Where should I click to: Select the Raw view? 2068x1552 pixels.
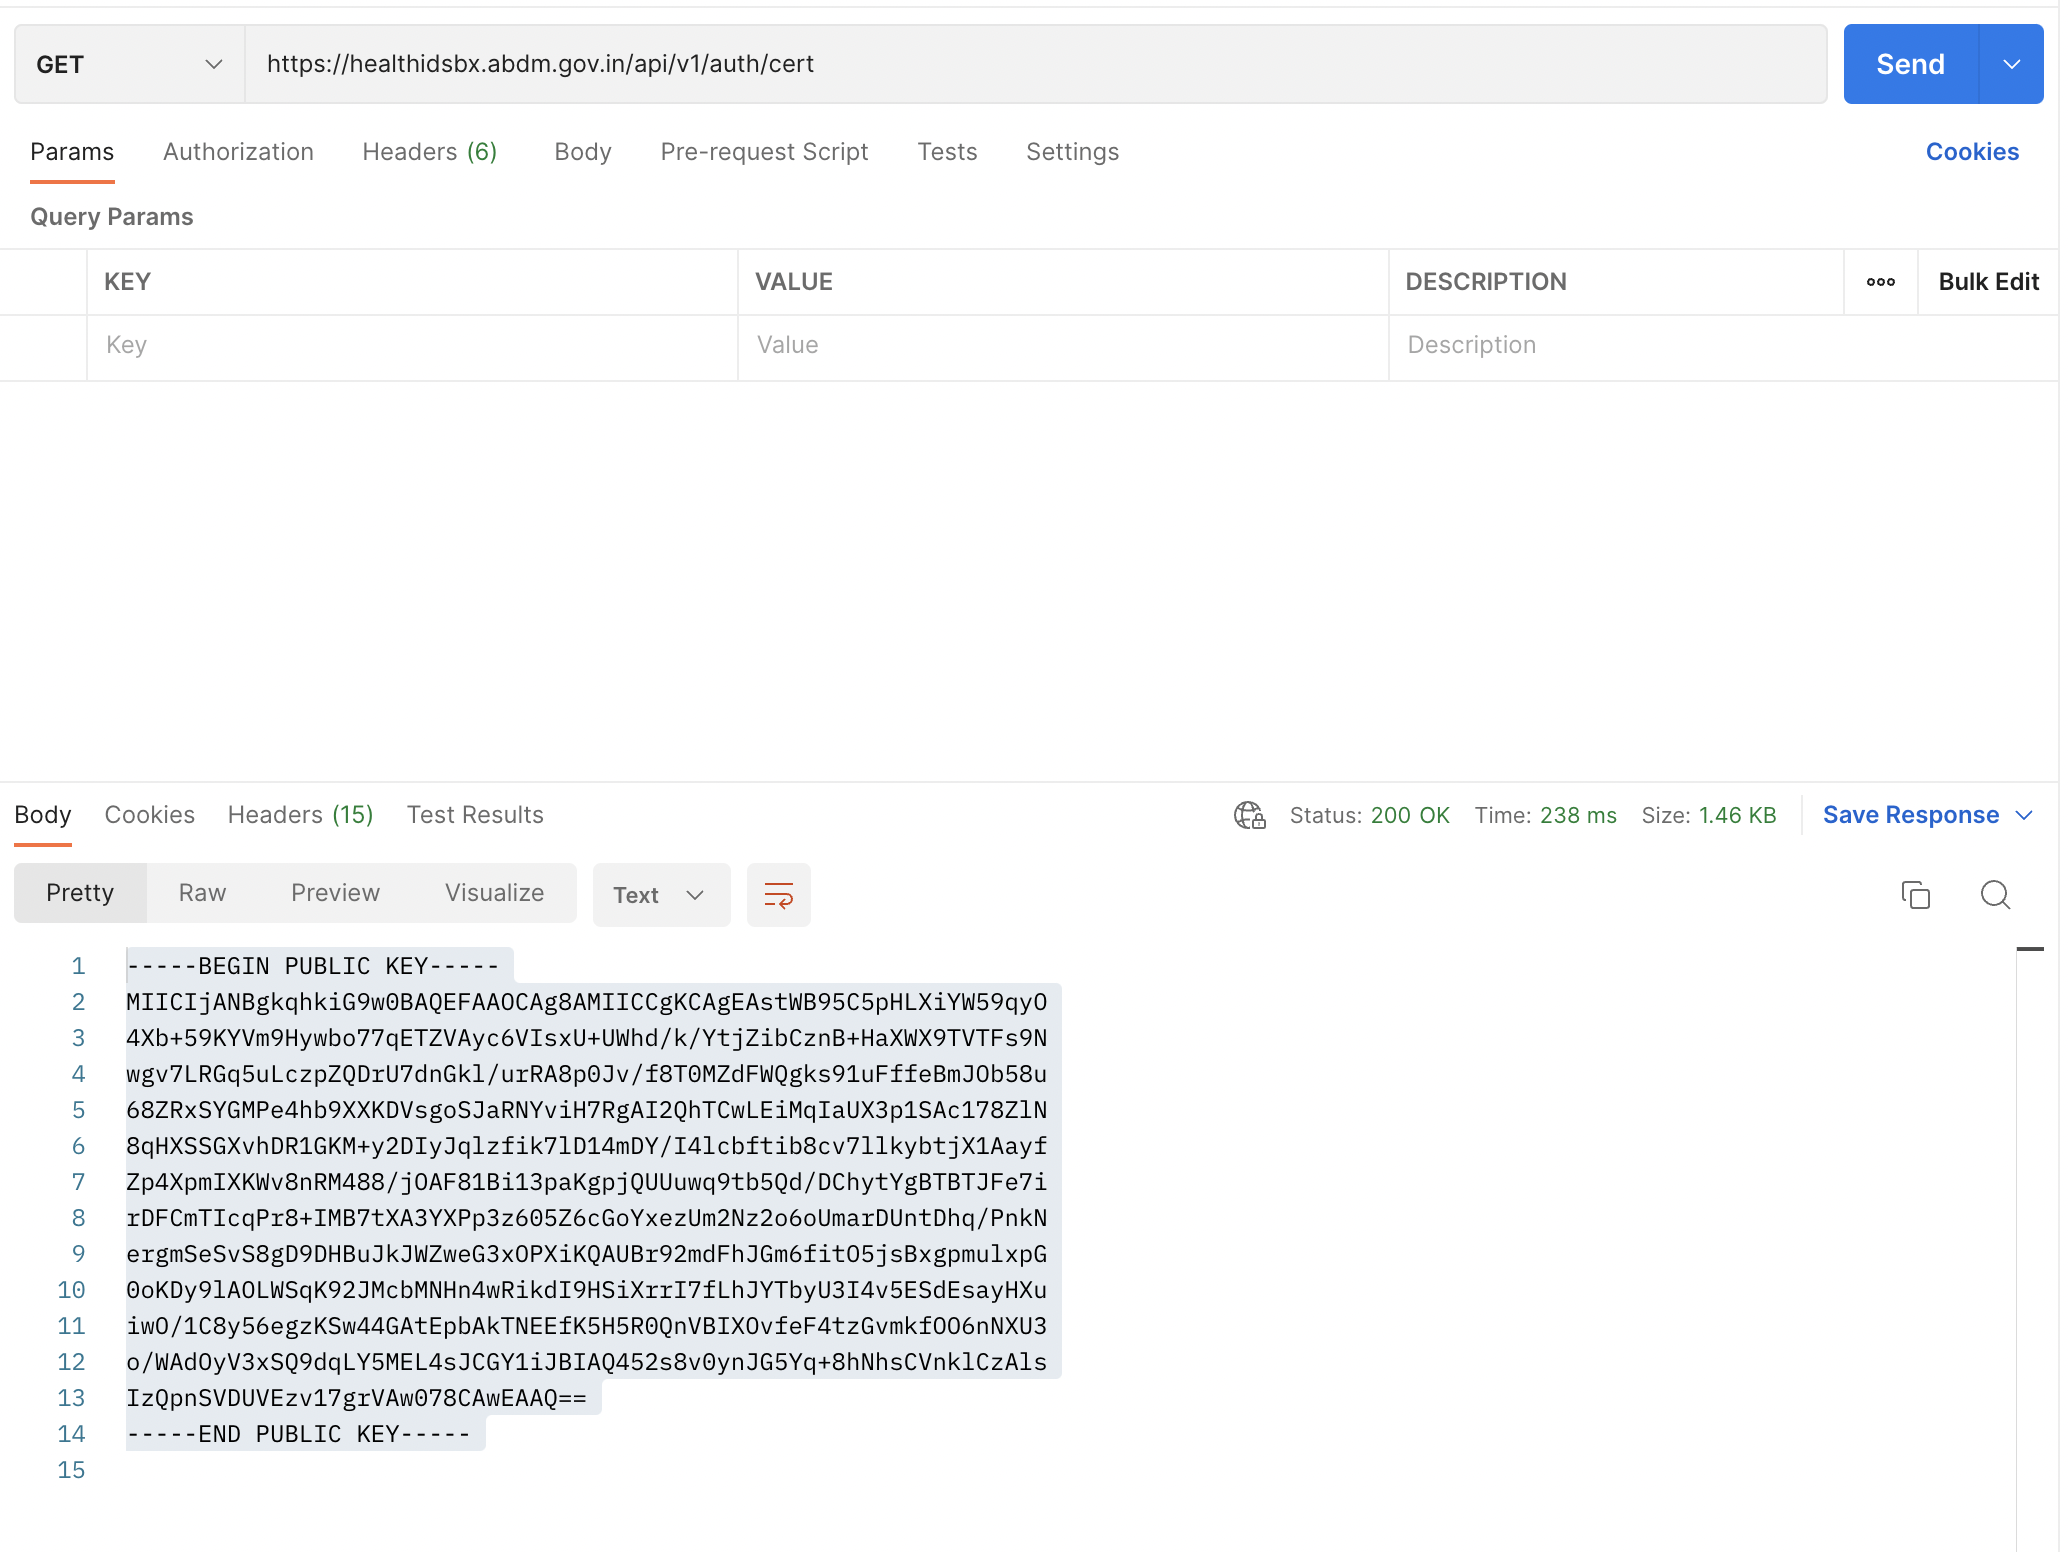click(202, 893)
